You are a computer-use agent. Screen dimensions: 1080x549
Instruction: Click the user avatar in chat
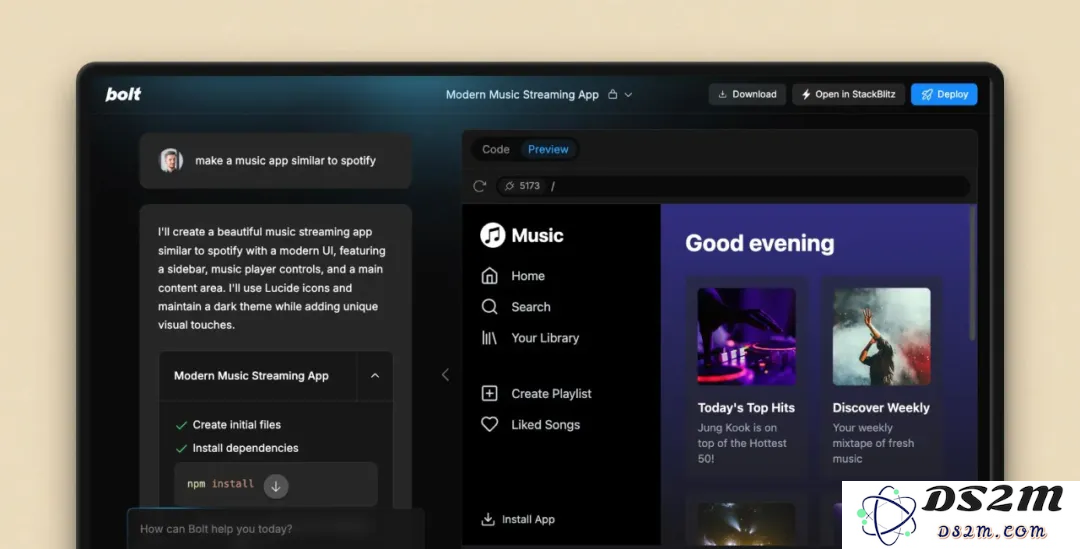[171, 160]
